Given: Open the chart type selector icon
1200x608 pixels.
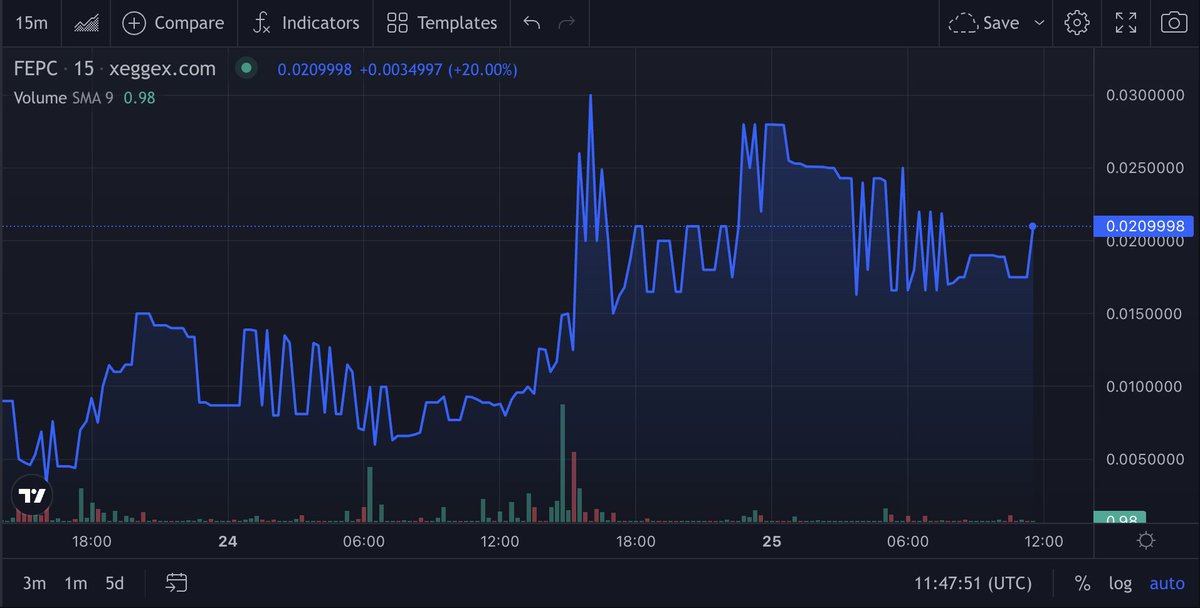Looking at the screenshot, I should (85, 22).
